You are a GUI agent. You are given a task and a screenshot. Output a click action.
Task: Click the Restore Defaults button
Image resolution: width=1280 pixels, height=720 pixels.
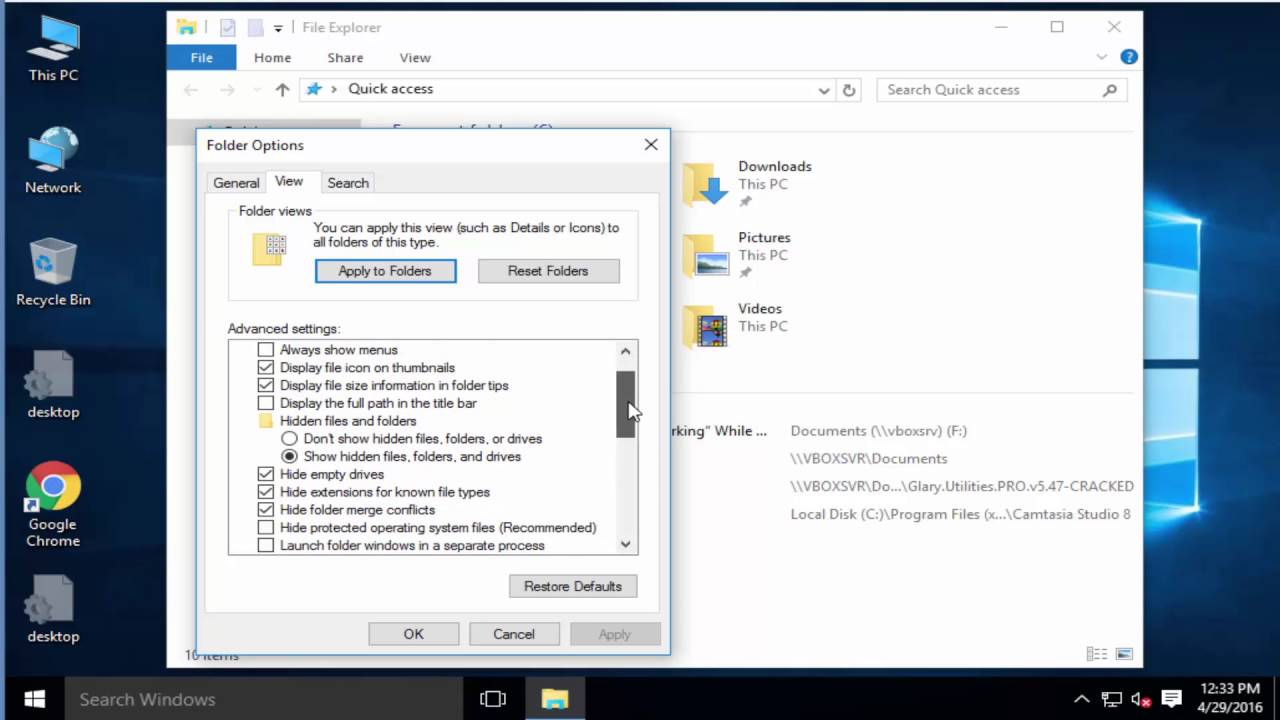[x=573, y=586]
